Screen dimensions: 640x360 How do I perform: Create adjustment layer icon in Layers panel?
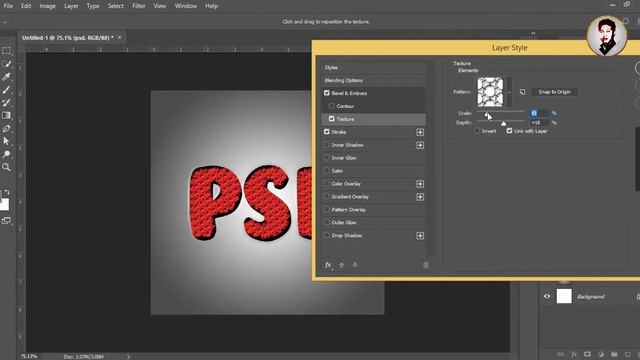pos(601,354)
